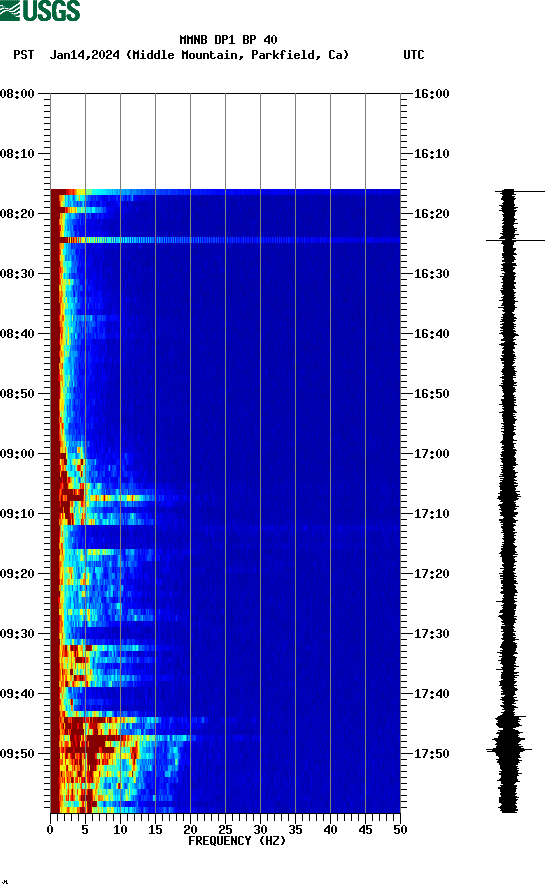Click the 08:10 PST time label
552x893 pixels.
18,154
